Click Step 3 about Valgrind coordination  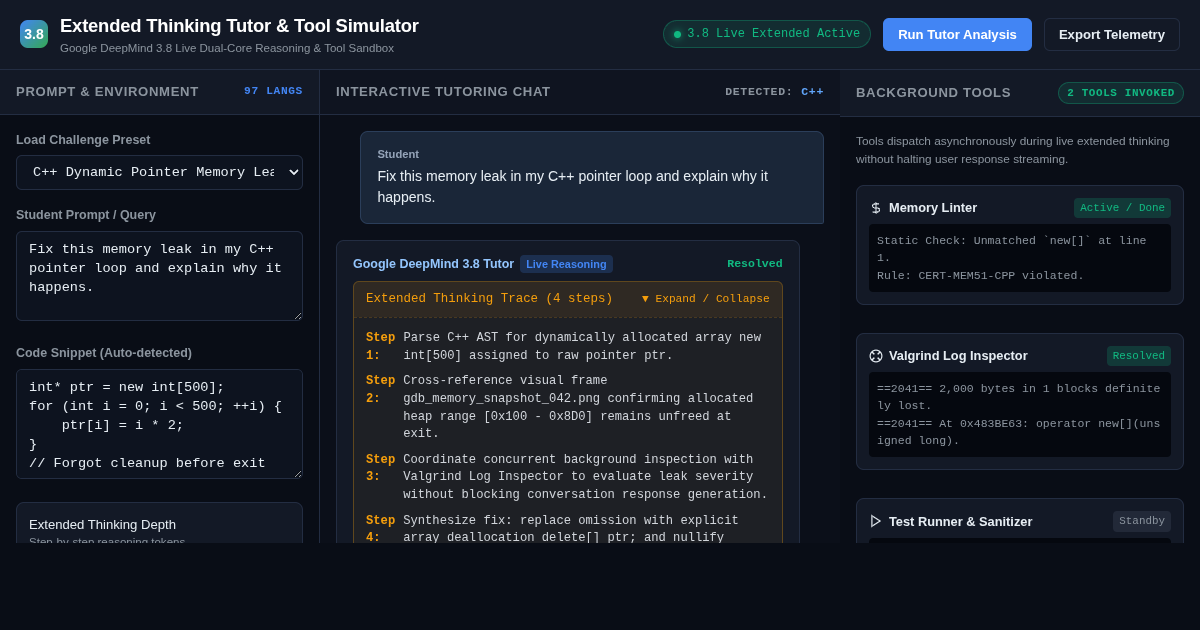pyautogui.click(x=567, y=477)
